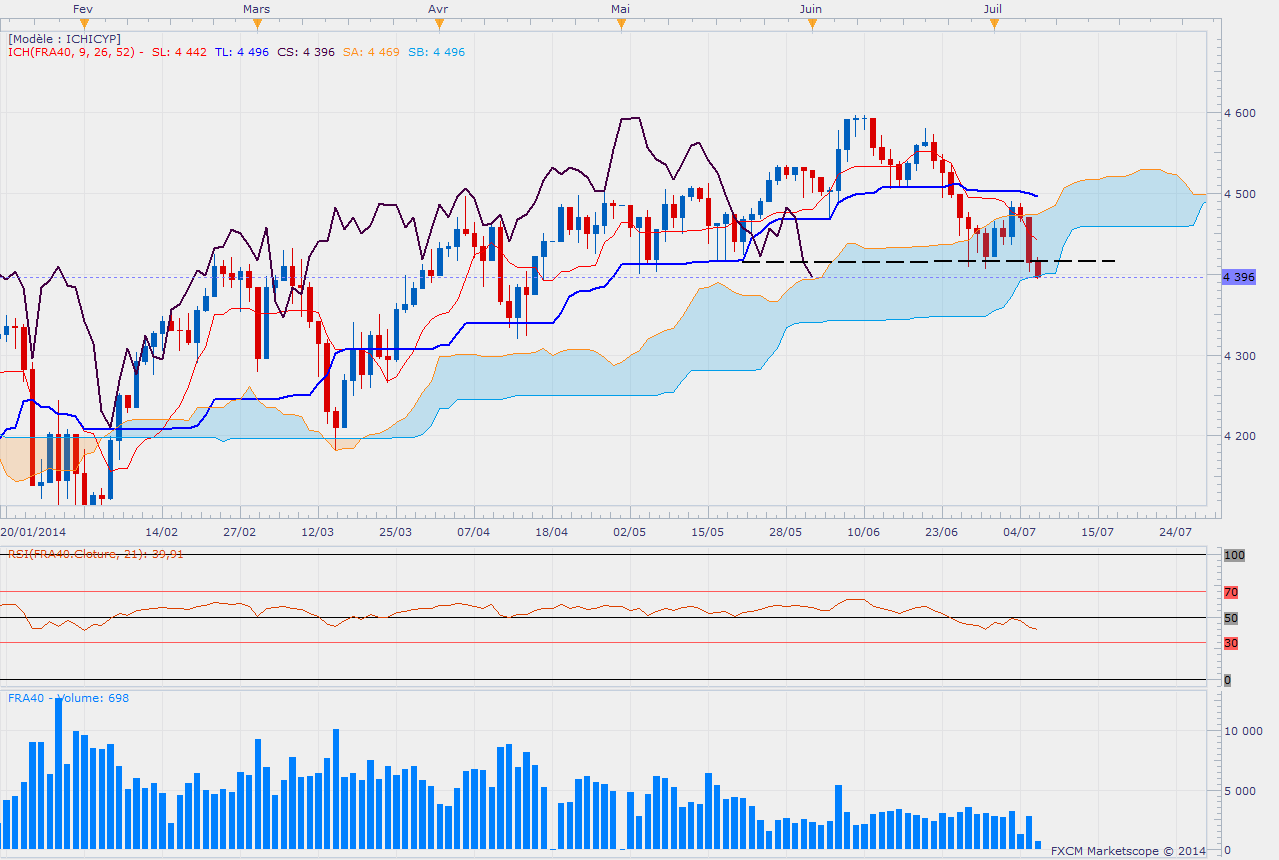Click the '4 300' price axis label
The width and height of the screenshot is (1279, 860).
click(1240, 356)
